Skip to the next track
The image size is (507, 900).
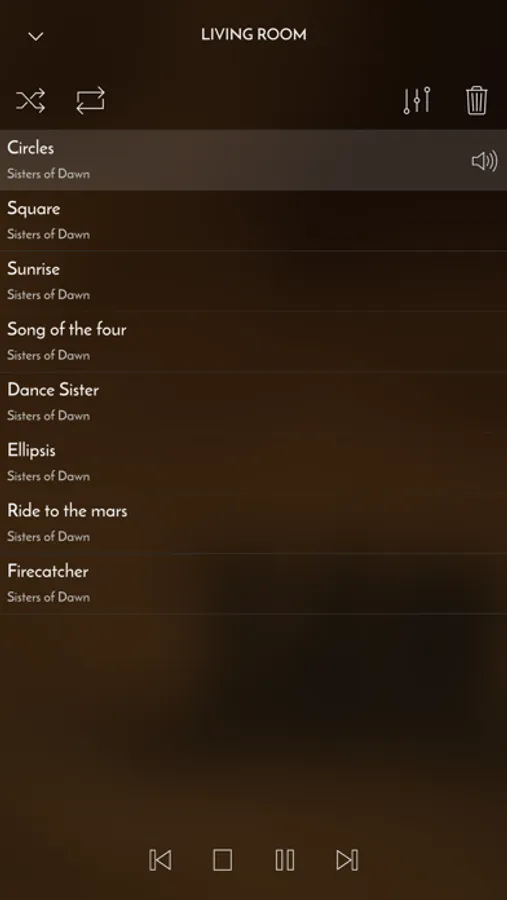[347, 860]
